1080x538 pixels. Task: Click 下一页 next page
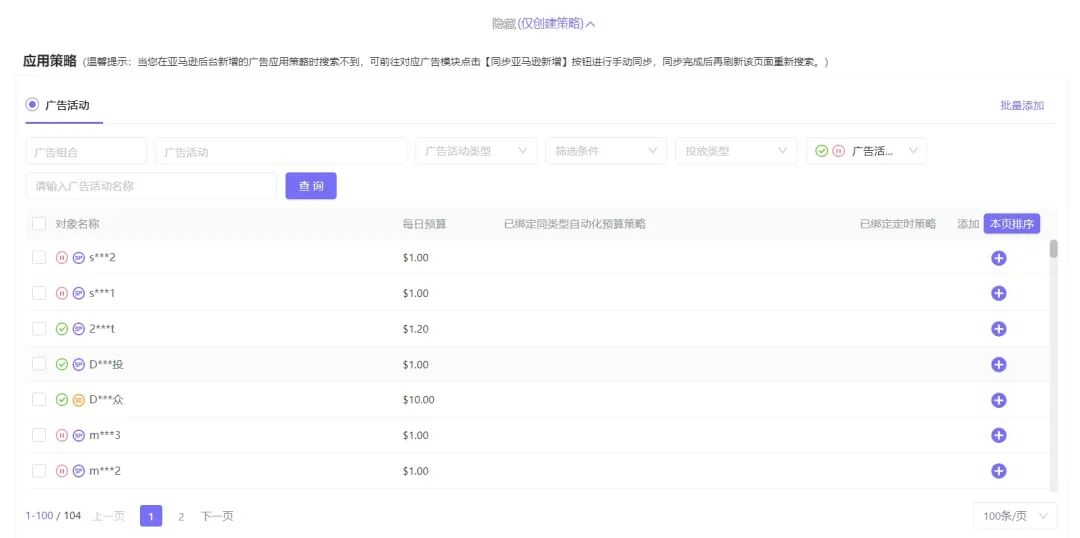(217, 516)
